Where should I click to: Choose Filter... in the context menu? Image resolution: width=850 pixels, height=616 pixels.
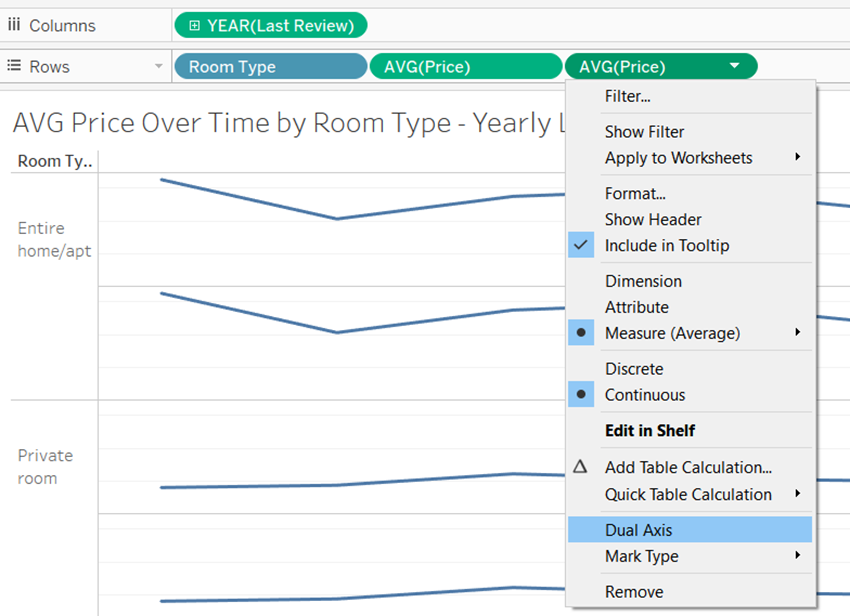[x=627, y=97]
